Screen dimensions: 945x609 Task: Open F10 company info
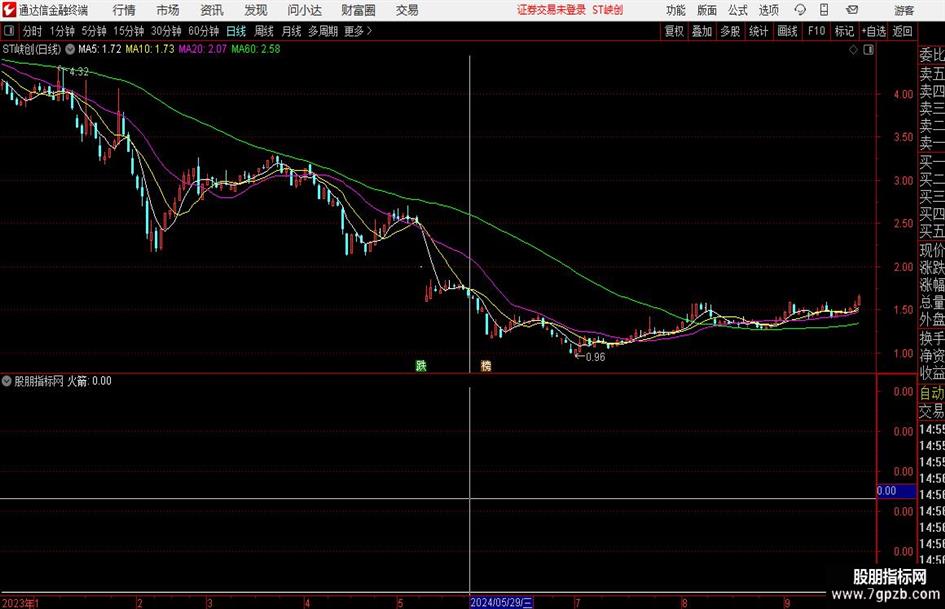(x=817, y=31)
